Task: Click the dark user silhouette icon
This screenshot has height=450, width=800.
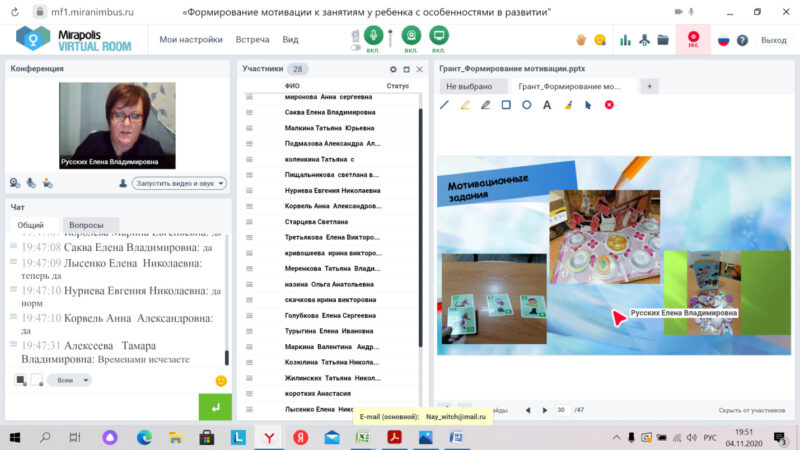Action: 122,183
